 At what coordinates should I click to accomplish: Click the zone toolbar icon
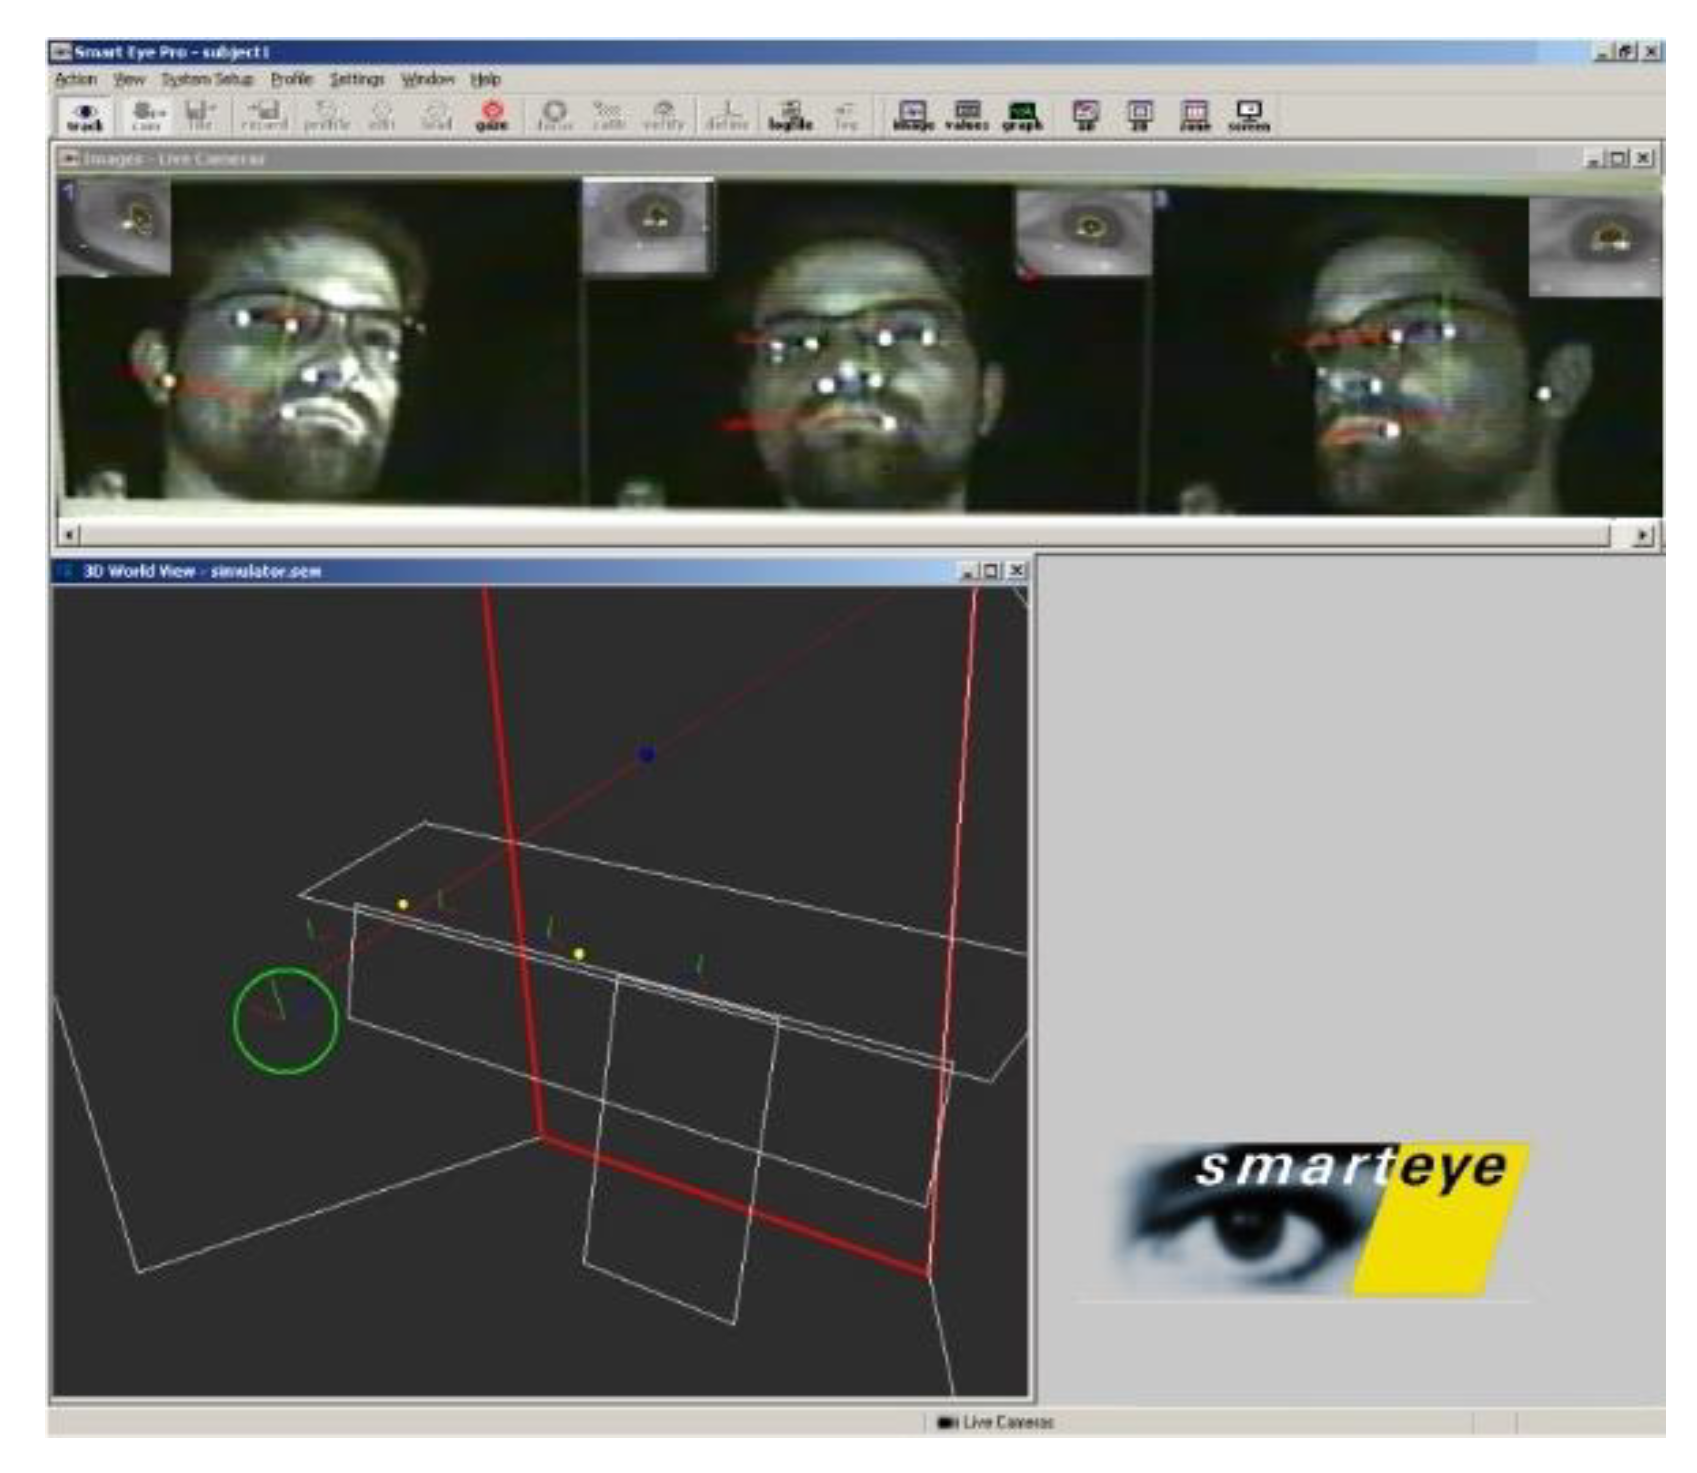pyautogui.click(x=1195, y=116)
